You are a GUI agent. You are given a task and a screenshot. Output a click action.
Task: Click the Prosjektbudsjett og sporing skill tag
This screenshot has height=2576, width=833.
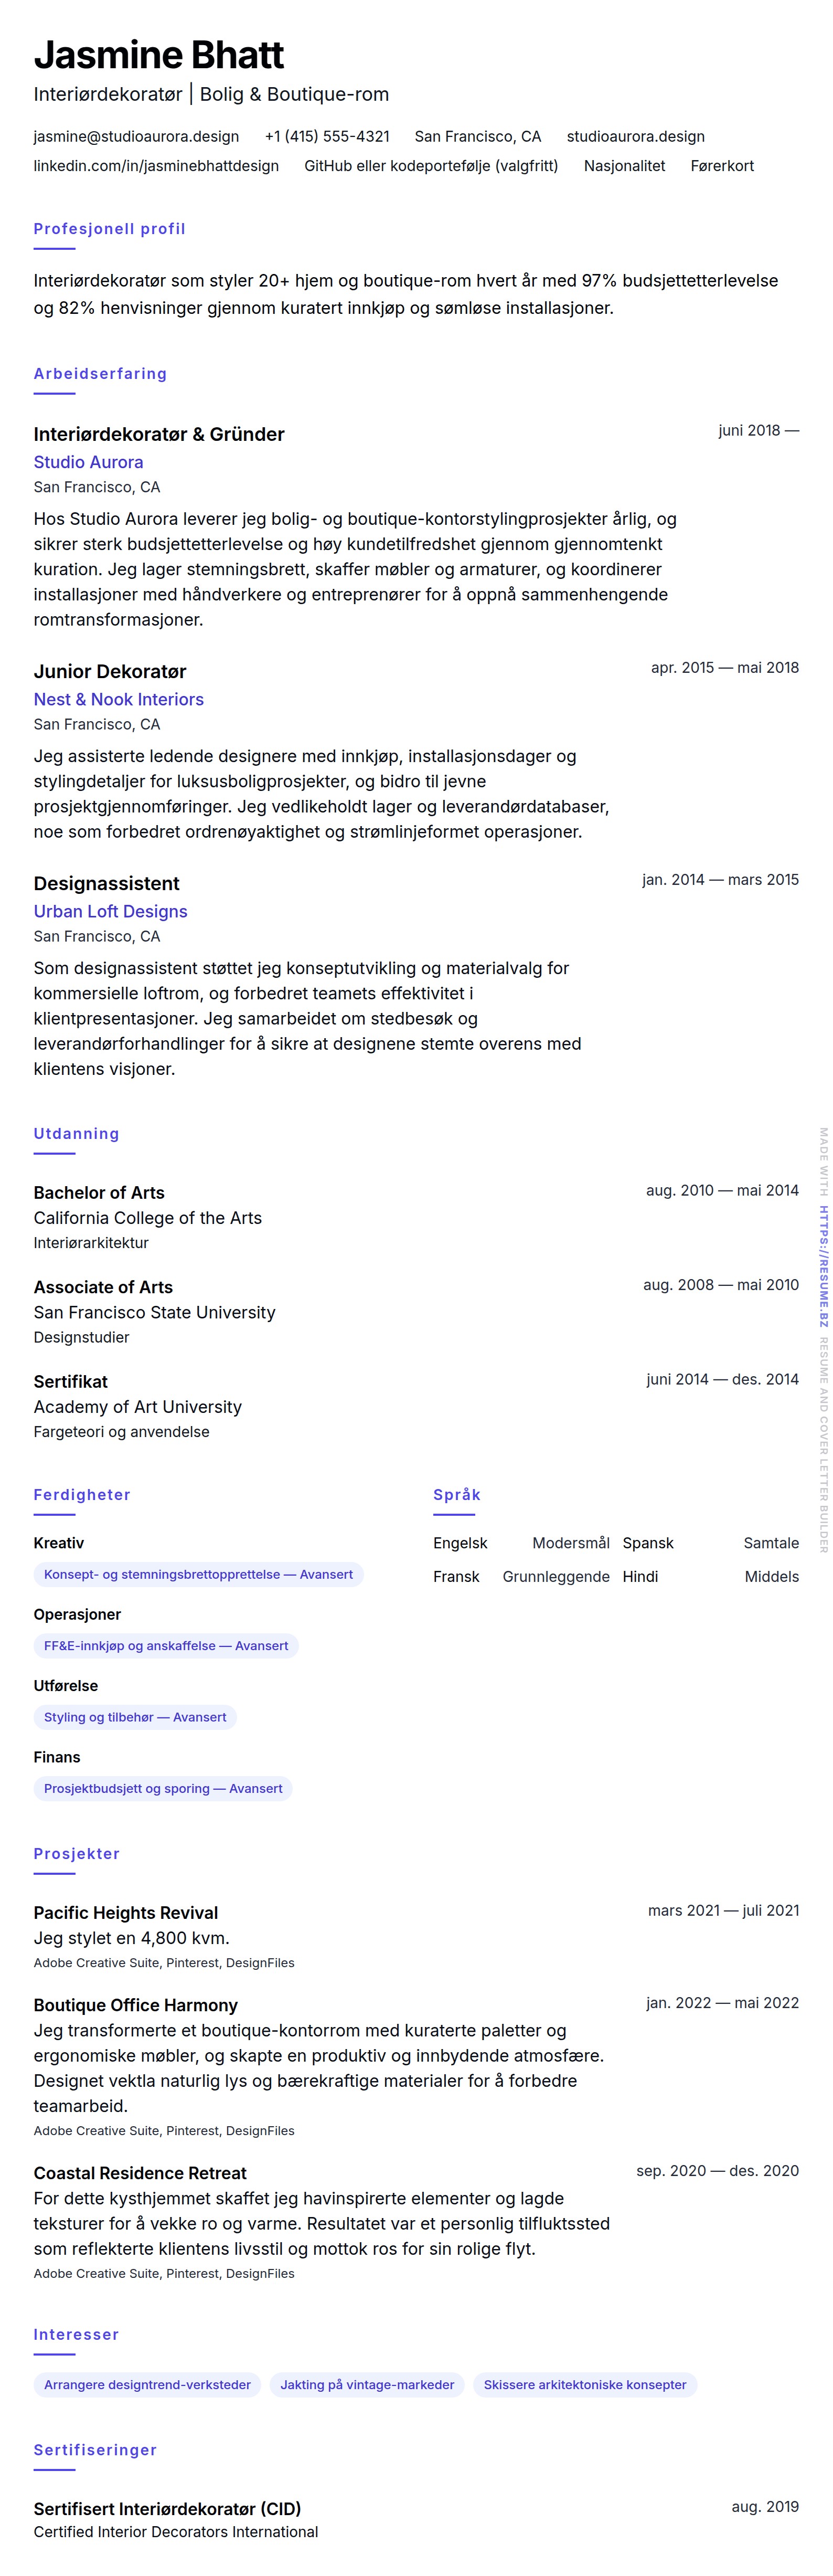point(163,1788)
